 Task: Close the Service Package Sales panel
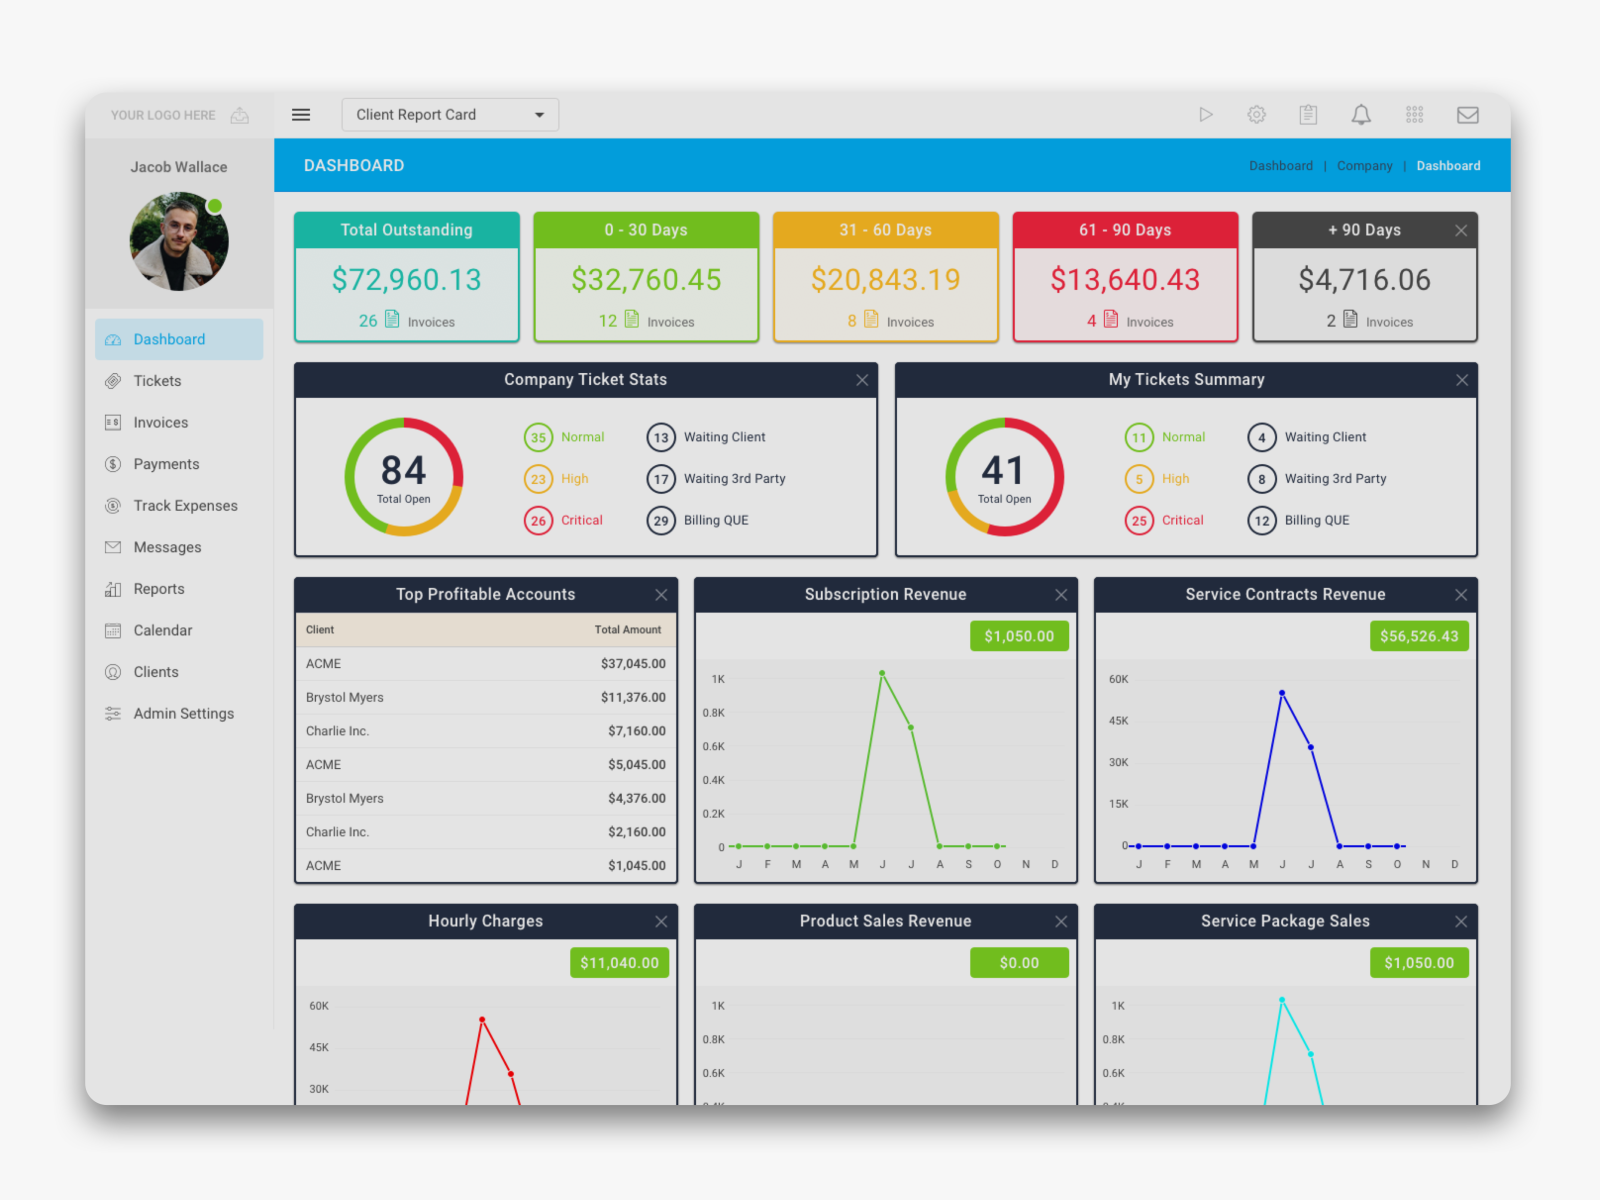(1461, 922)
